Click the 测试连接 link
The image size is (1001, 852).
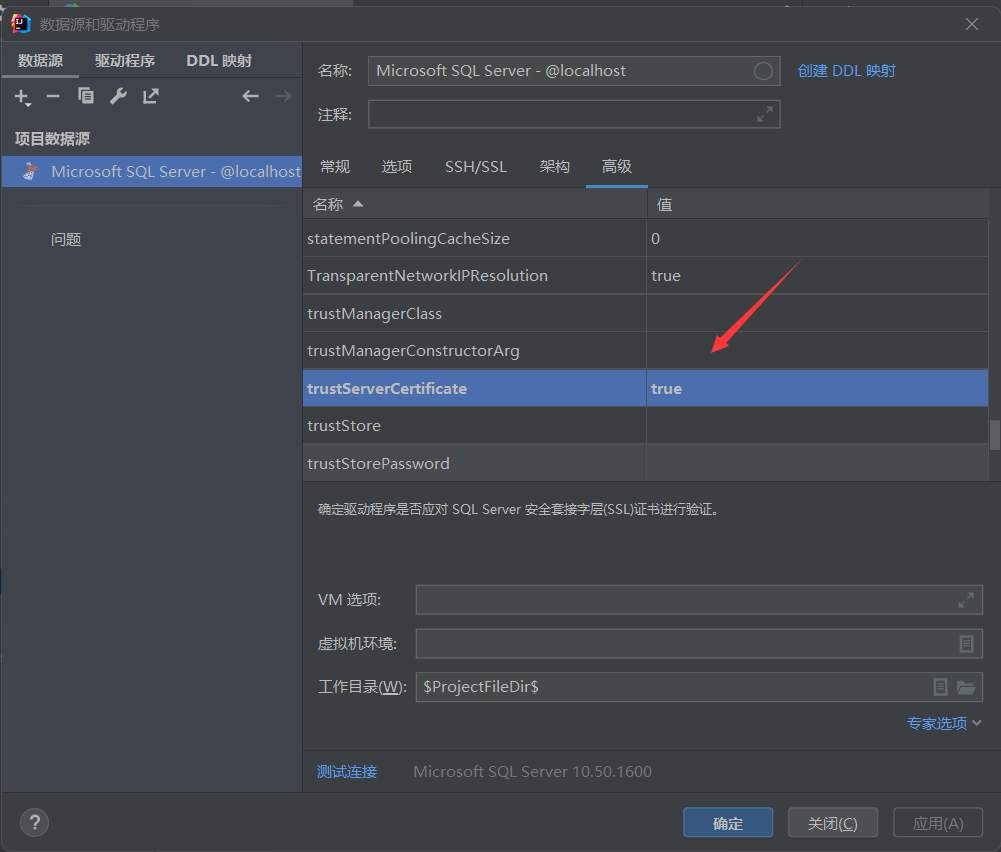click(347, 772)
